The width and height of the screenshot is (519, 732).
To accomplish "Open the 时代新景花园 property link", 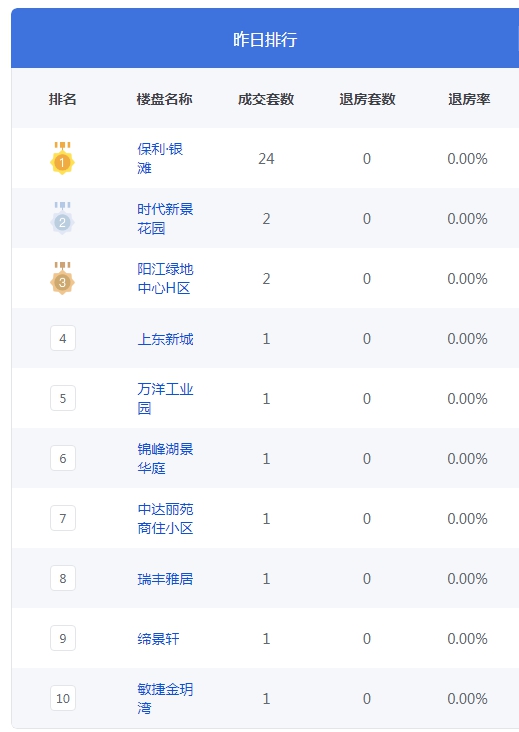I will [x=165, y=218].
